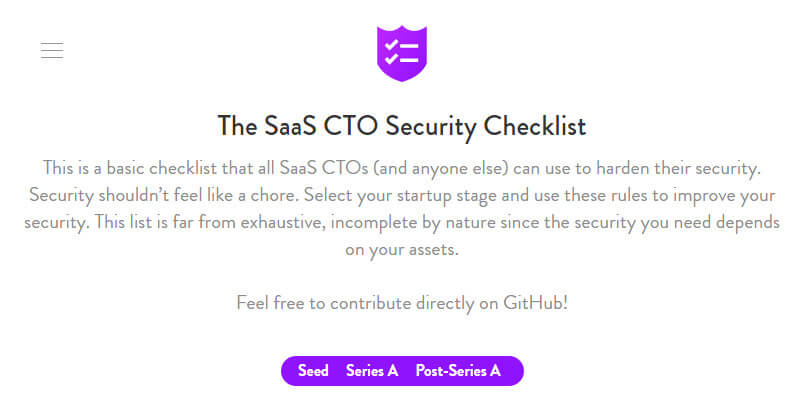Open the hamburger menu icon
The height and width of the screenshot is (400, 800).
pos(52,51)
